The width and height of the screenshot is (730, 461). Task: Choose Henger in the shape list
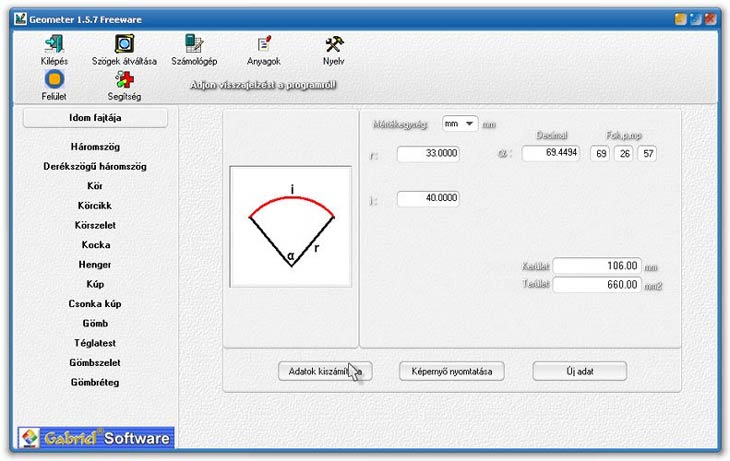click(95, 265)
